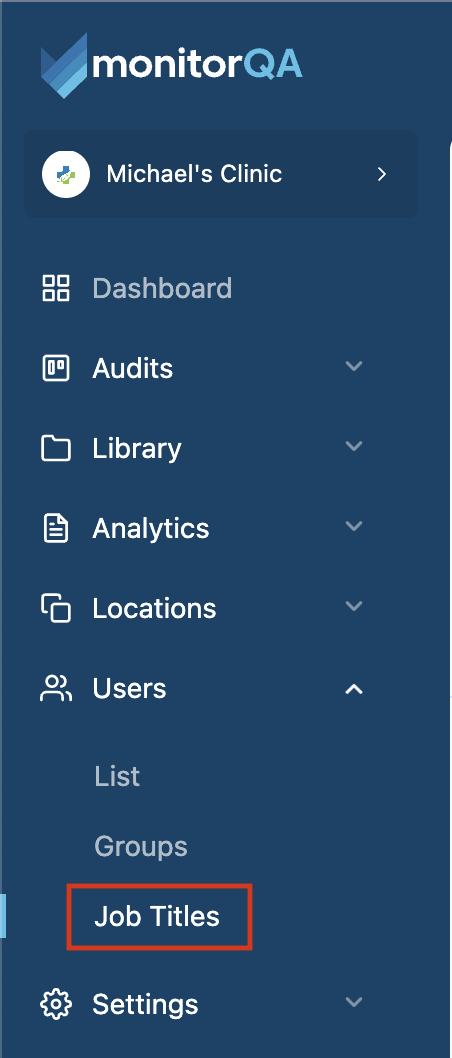
Task: Go to Dashboard label link
Action: [x=163, y=288]
